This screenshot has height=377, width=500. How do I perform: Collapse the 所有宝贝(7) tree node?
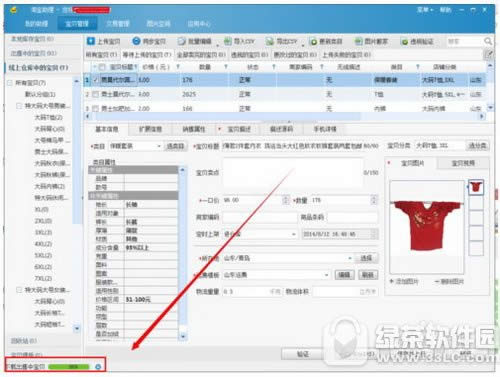point(10,83)
